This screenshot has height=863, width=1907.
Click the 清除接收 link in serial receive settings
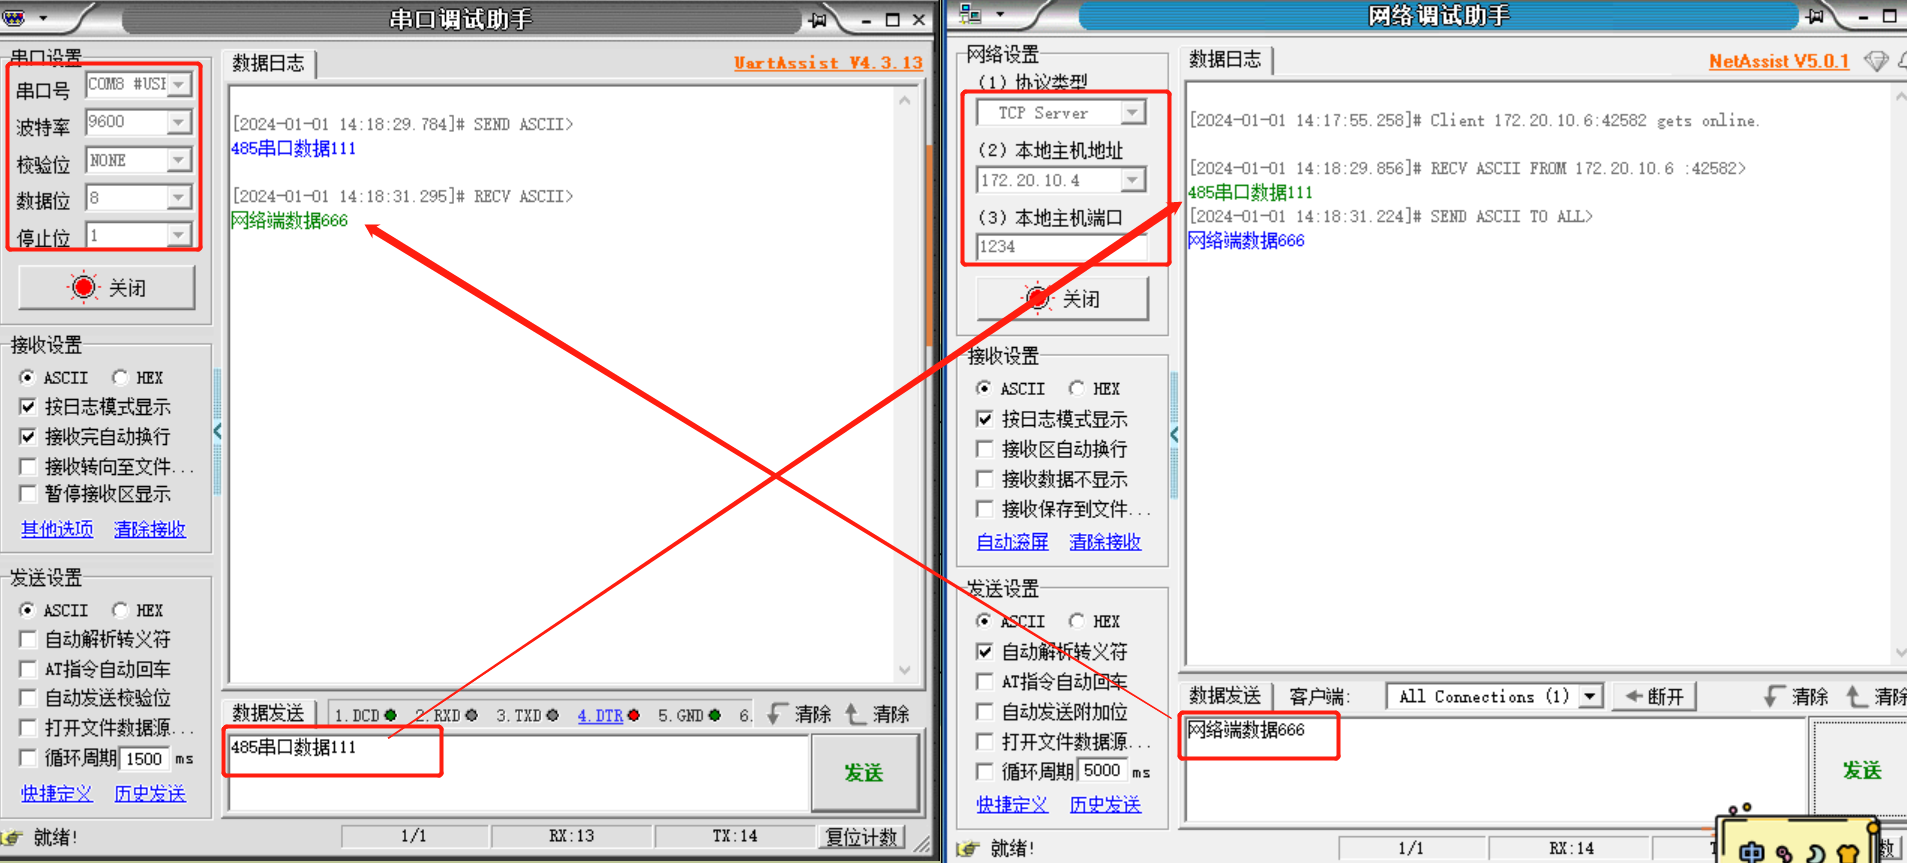point(149,529)
